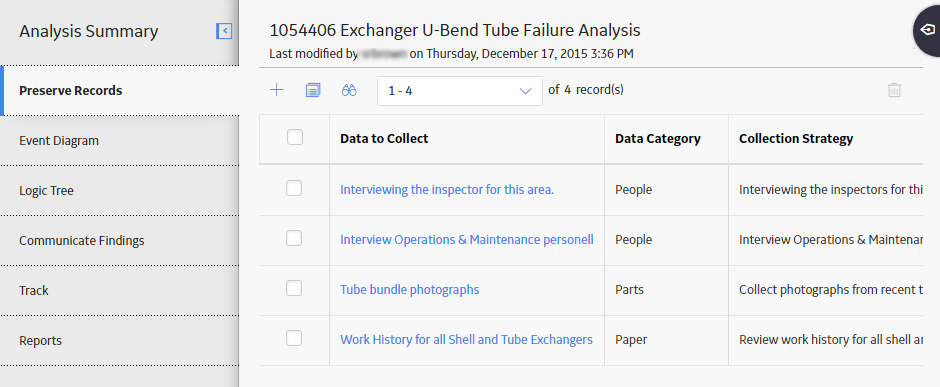Switch to the Logic Tree section

(120, 191)
